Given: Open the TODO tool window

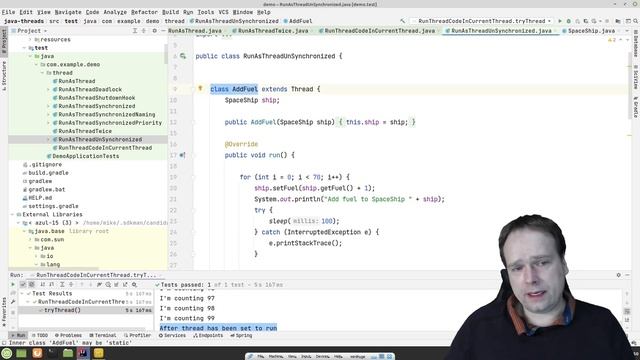Looking at the screenshot, I should coord(40,335).
